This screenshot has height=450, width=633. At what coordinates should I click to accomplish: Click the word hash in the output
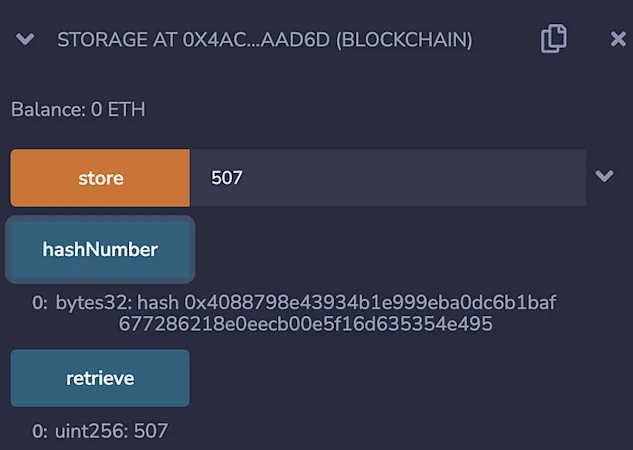point(158,302)
